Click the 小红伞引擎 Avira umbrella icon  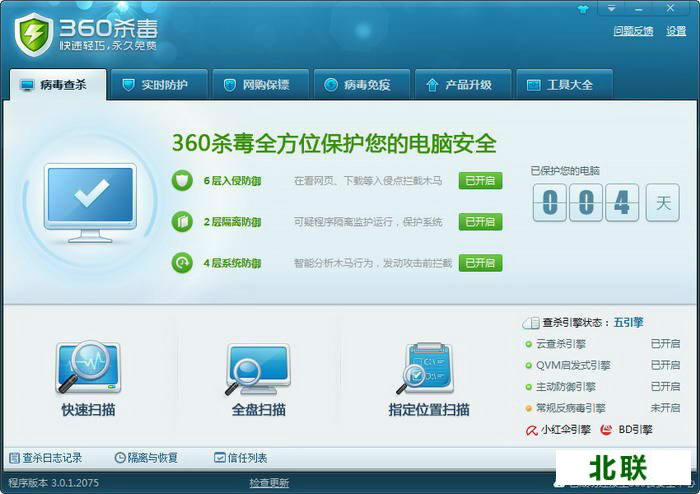pos(532,430)
